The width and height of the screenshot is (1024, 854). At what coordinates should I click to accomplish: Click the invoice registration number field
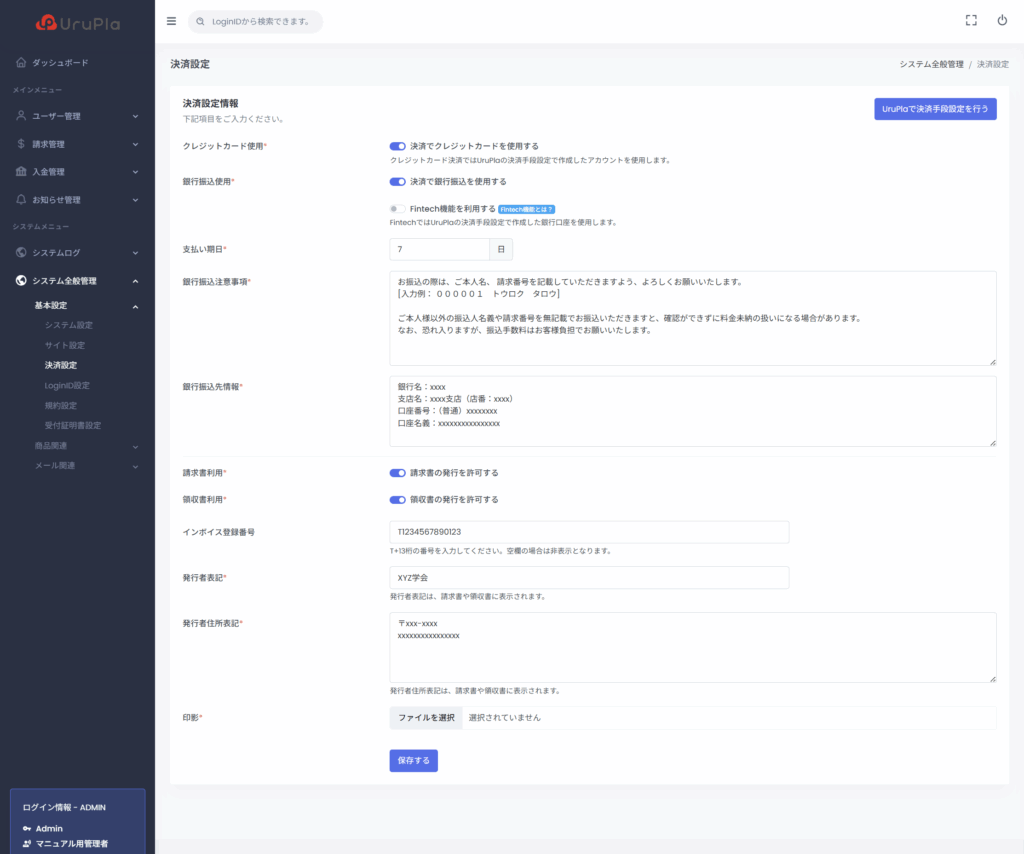pos(589,532)
